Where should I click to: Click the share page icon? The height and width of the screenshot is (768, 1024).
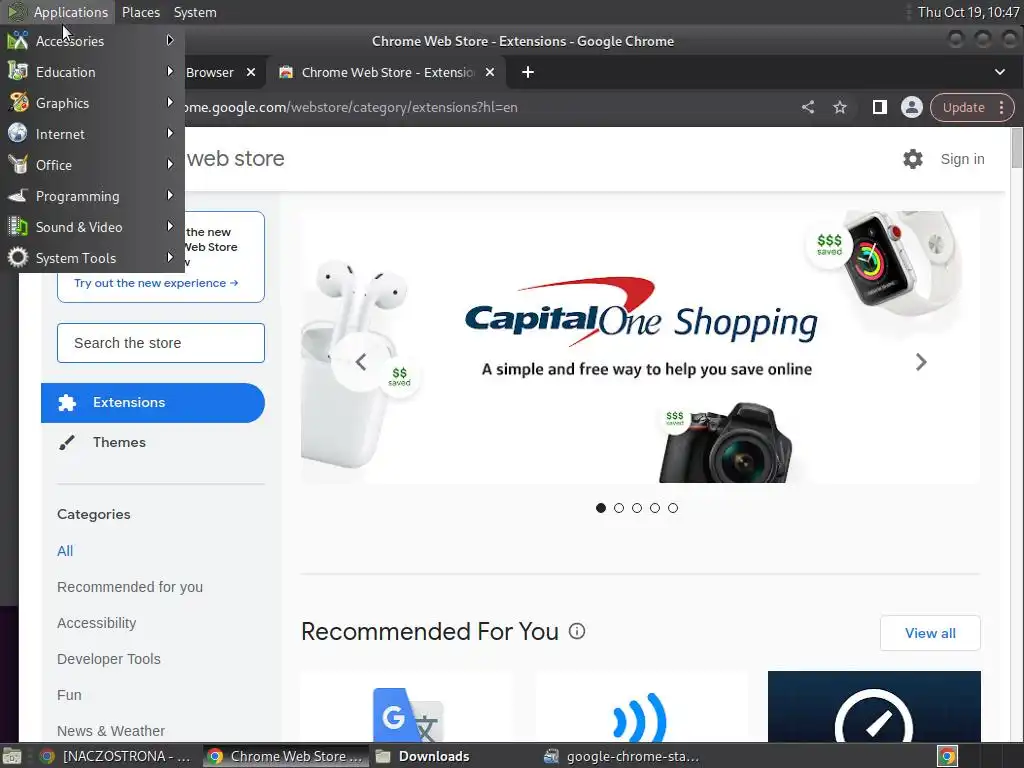(x=808, y=107)
